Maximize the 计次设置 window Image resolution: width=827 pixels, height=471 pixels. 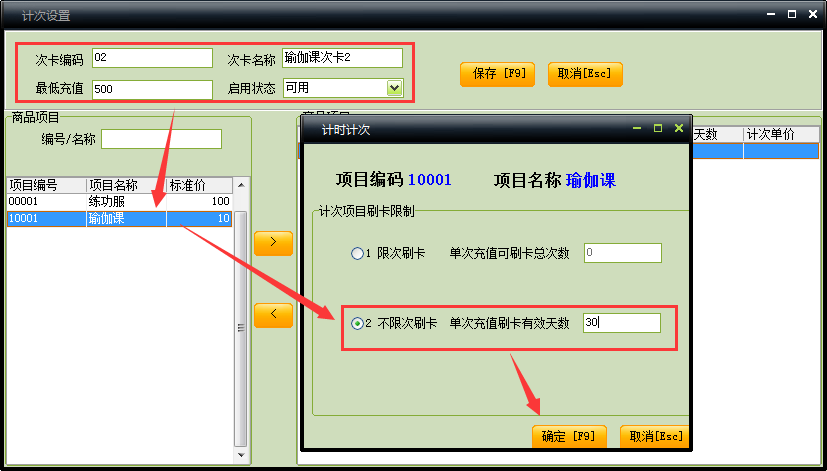(792, 15)
